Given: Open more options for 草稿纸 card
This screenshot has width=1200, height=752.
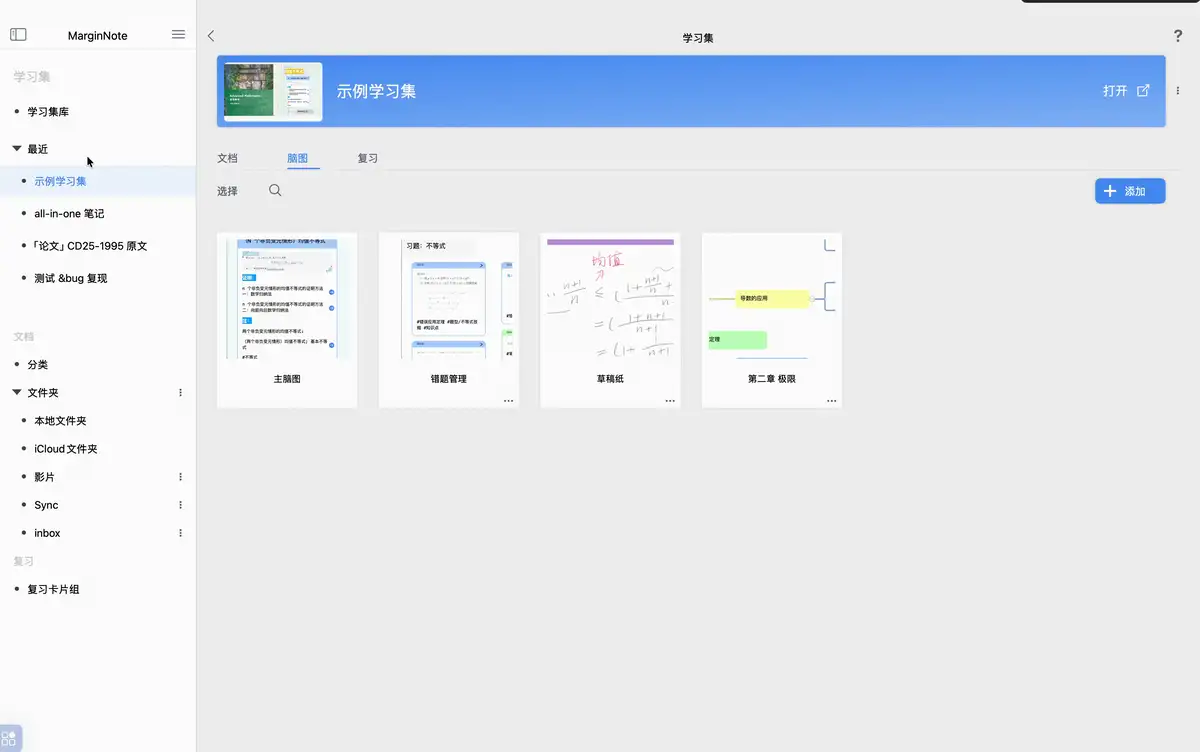Looking at the screenshot, I should tap(670, 400).
